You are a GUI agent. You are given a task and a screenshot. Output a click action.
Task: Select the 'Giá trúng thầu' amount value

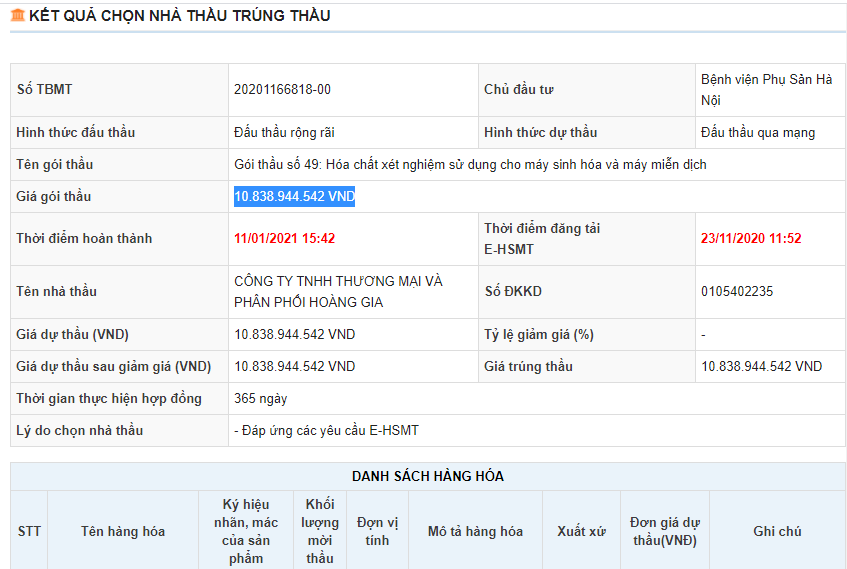click(x=762, y=366)
